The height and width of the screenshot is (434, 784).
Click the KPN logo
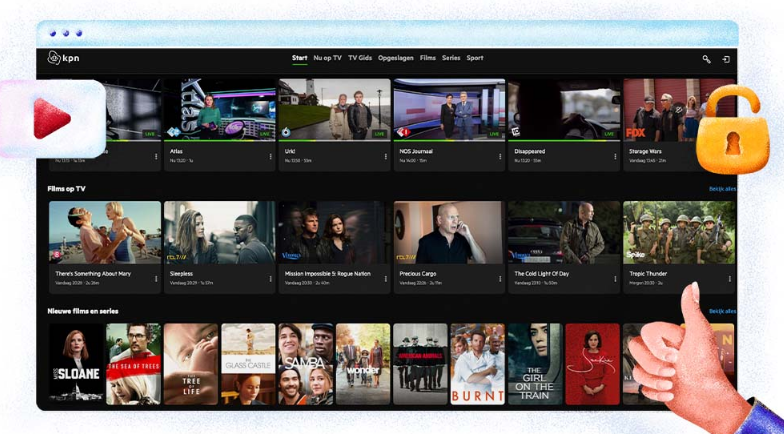(63, 58)
